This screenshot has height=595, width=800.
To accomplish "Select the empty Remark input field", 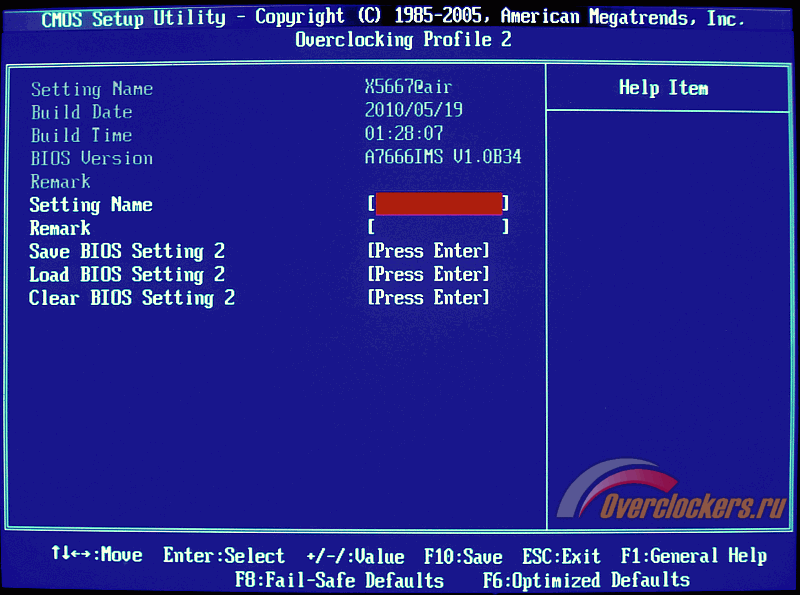I will click(x=438, y=227).
